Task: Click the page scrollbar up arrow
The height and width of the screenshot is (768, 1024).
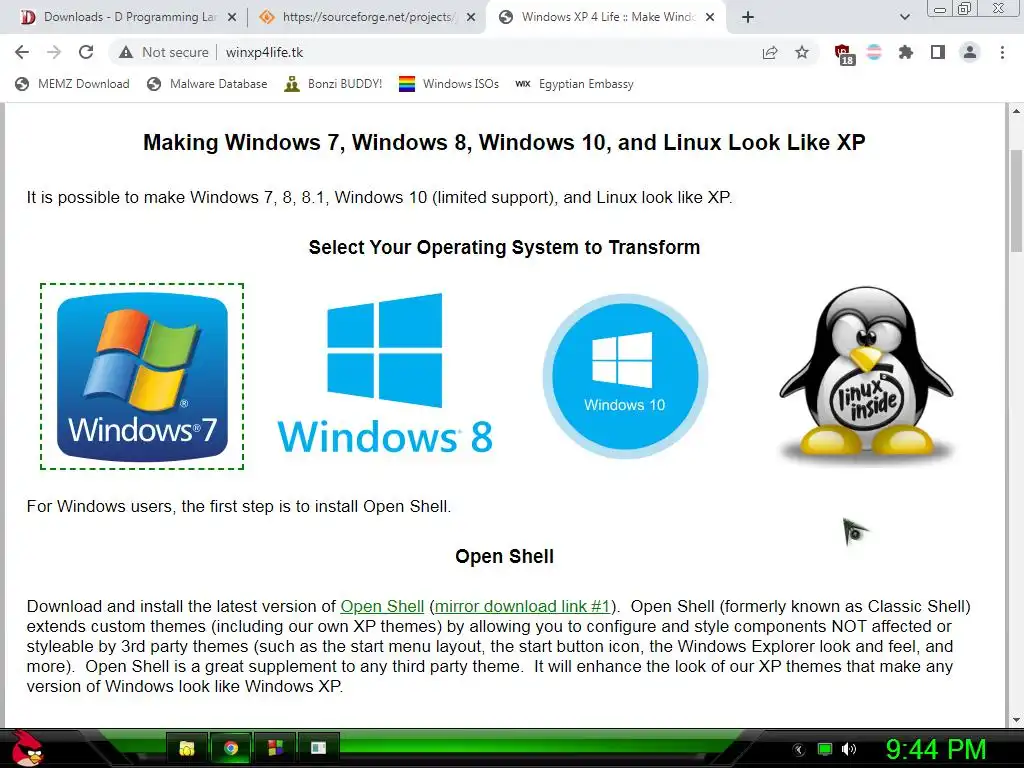Action: tap(1016, 112)
